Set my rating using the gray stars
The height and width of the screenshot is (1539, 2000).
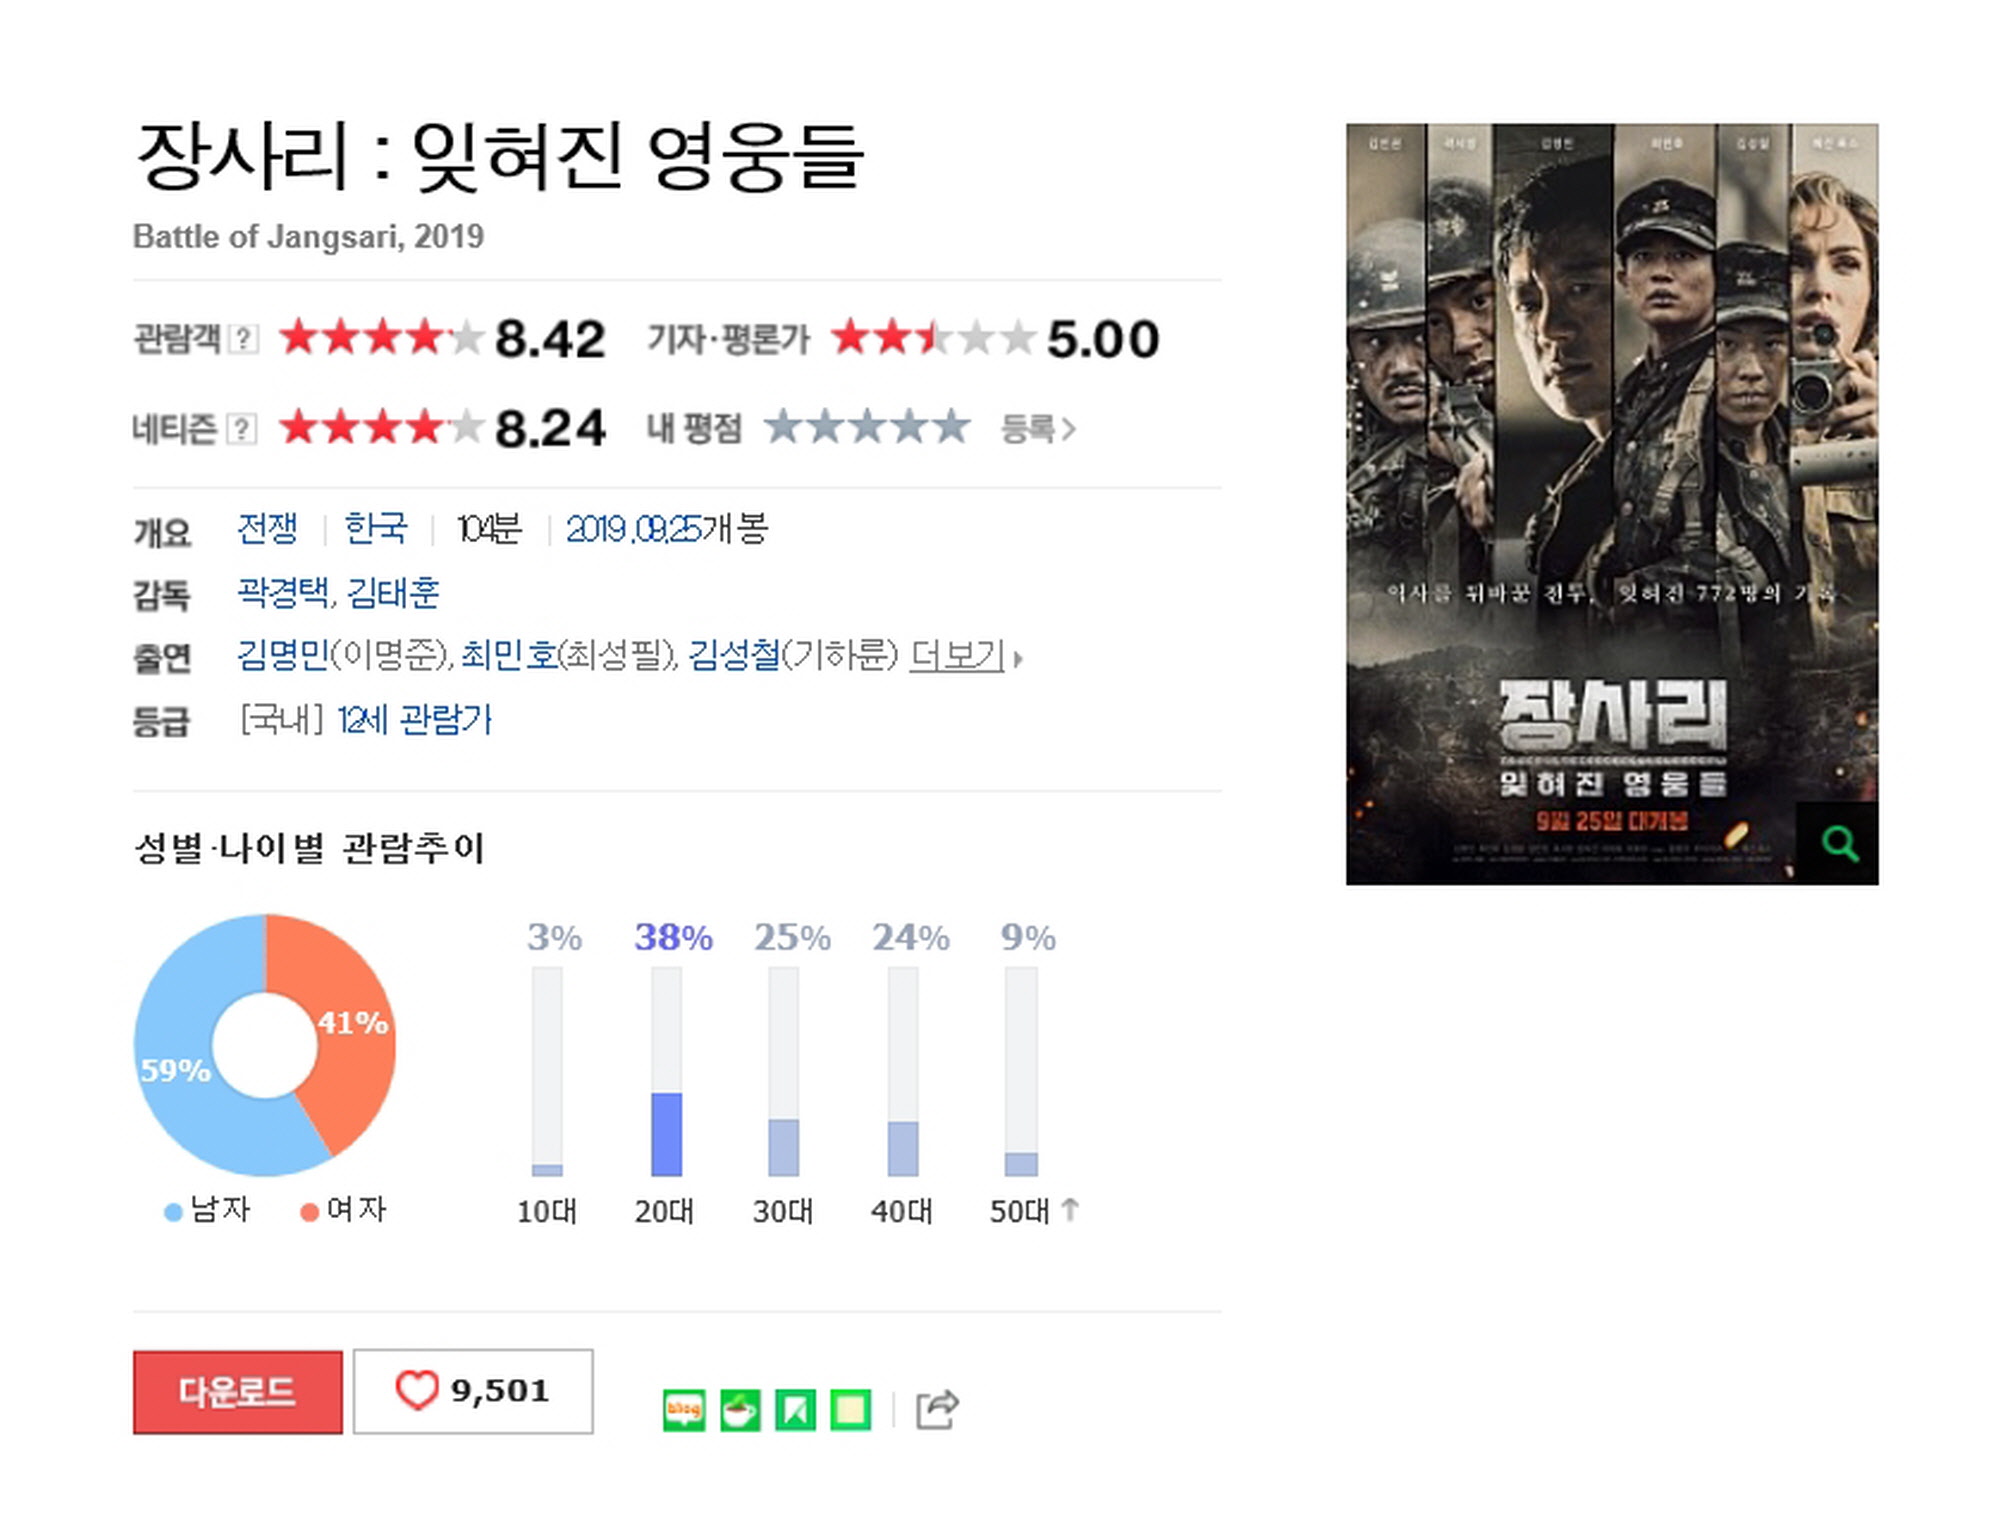point(867,427)
